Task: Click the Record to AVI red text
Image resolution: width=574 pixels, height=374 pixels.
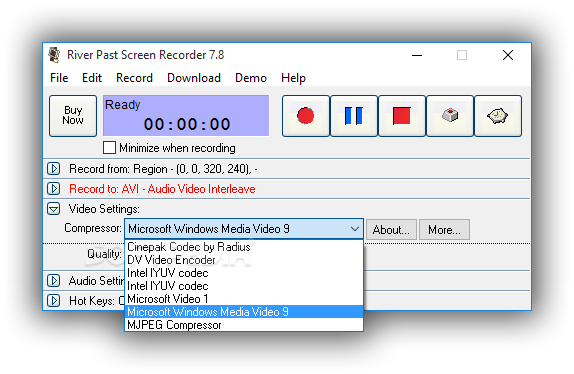Action: (162, 189)
